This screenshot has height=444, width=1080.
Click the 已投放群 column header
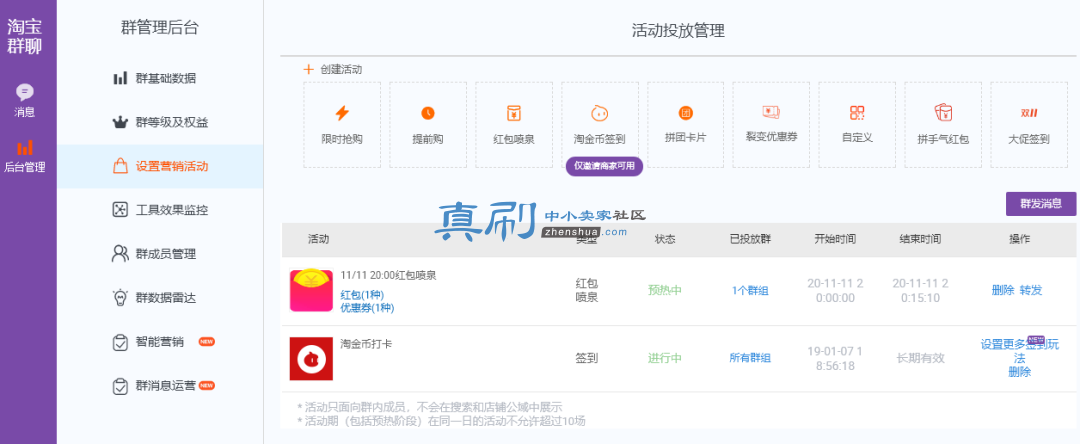(x=750, y=239)
